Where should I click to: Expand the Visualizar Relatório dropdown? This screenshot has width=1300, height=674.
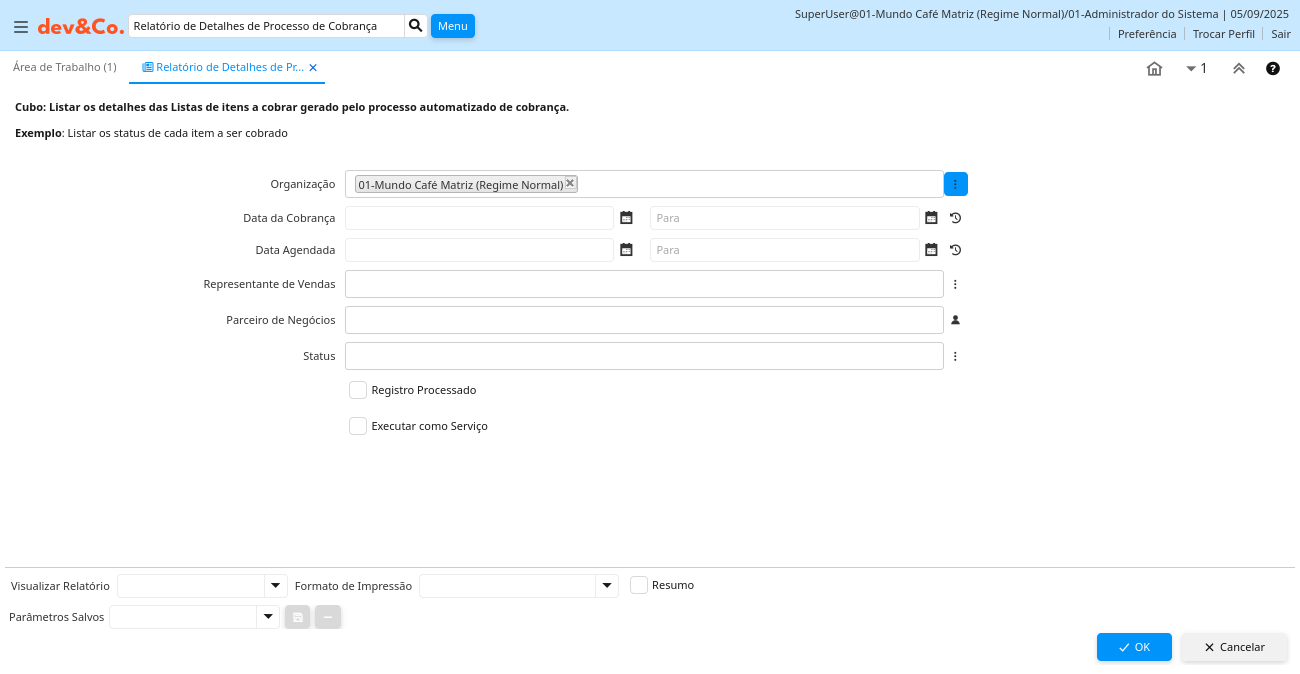click(x=275, y=586)
